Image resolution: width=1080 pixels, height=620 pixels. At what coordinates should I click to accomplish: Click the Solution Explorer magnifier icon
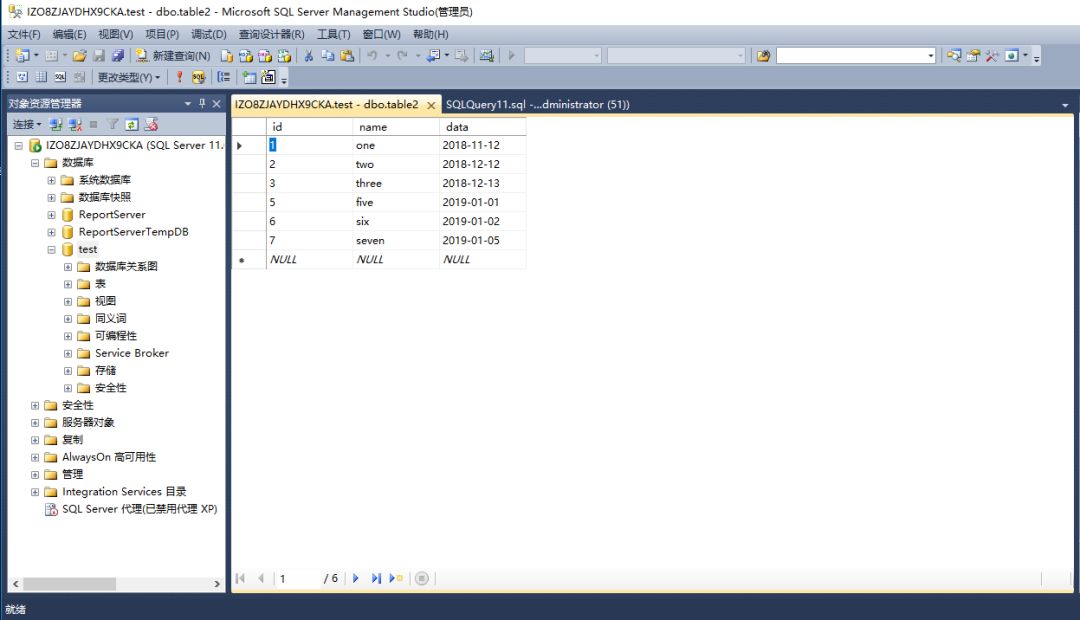click(x=953, y=56)
